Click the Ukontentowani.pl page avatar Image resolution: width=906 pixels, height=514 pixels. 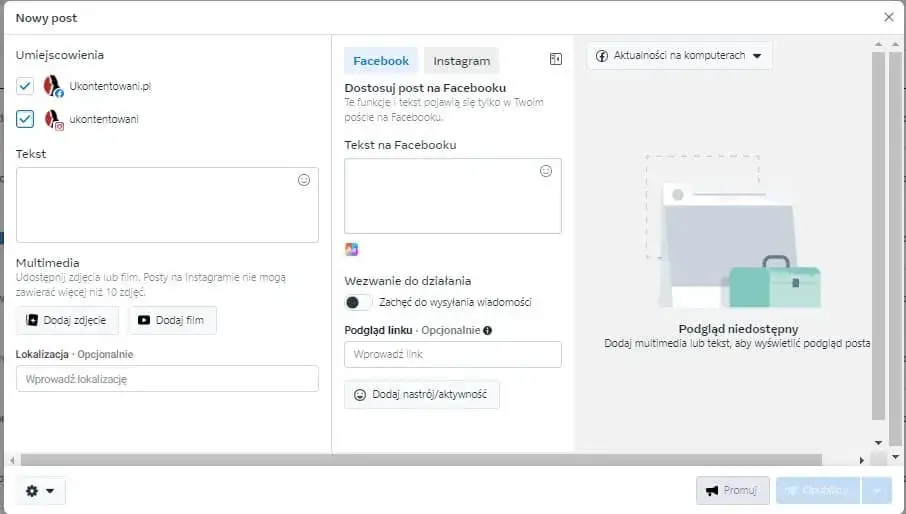[53, 86]
